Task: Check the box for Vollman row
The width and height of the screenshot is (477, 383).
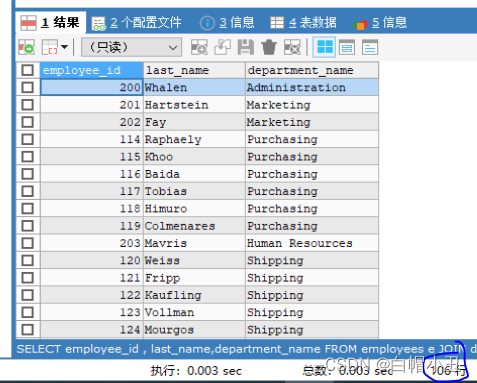Action: (27, 313)
